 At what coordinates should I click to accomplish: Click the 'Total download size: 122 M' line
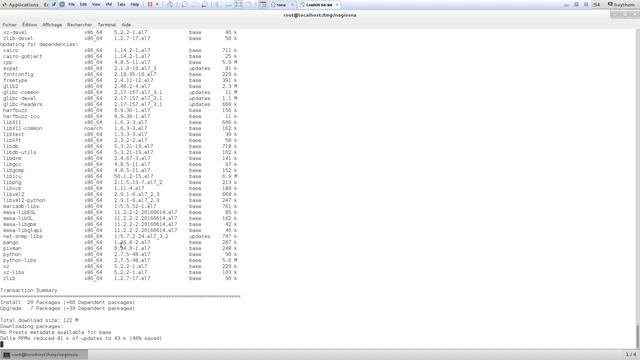39,320
